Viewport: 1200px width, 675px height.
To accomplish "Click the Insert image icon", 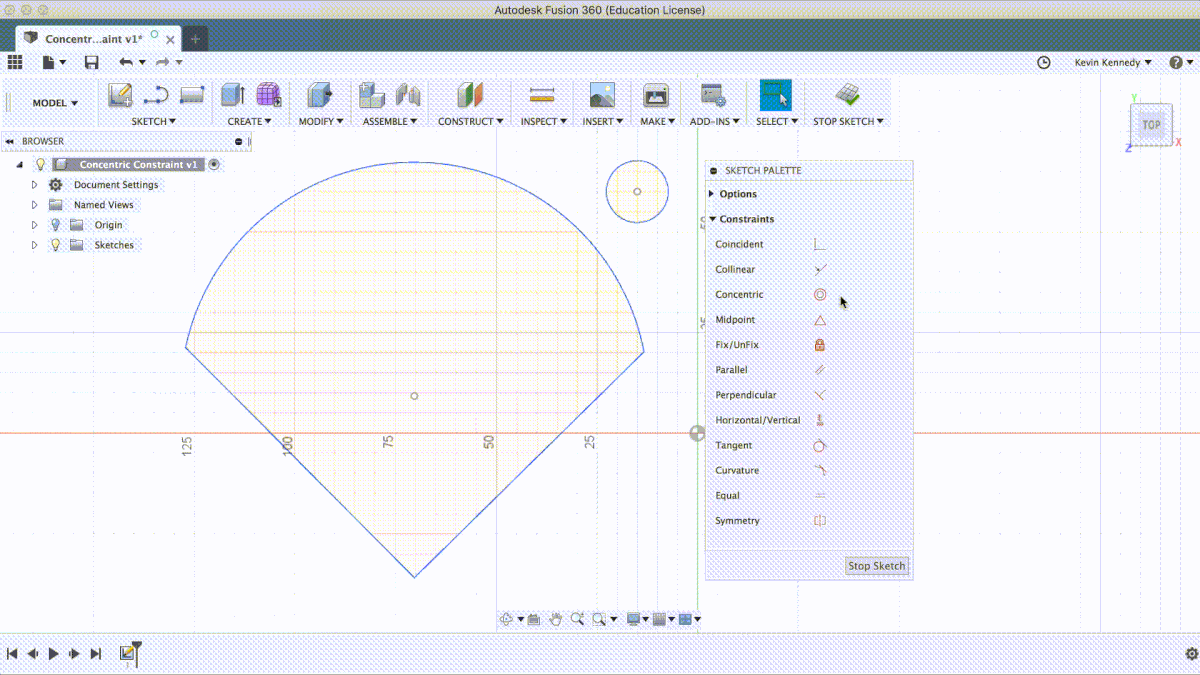I will [x=602, y=96].
